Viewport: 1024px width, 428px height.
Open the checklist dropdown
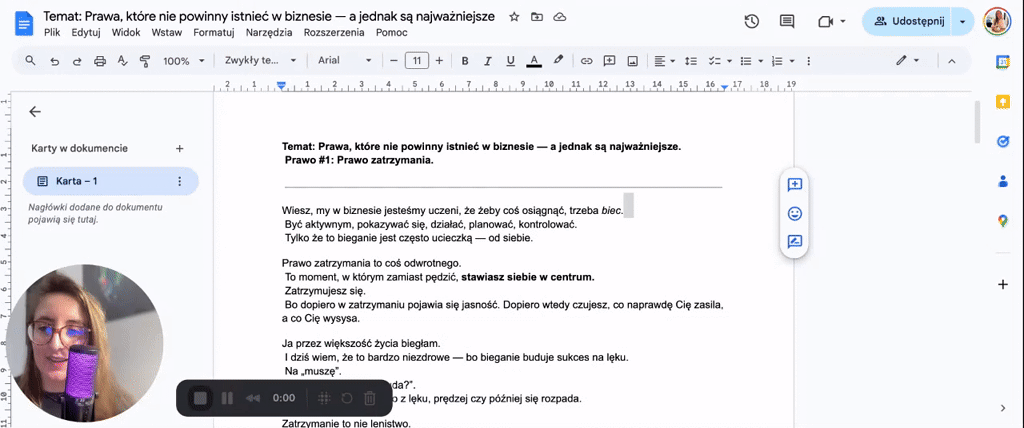(719, 61)
